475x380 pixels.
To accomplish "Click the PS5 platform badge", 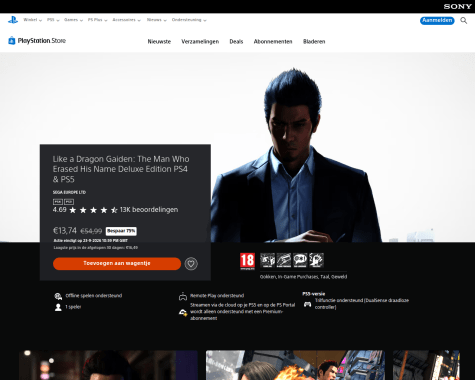I will (x=69, y=202).
